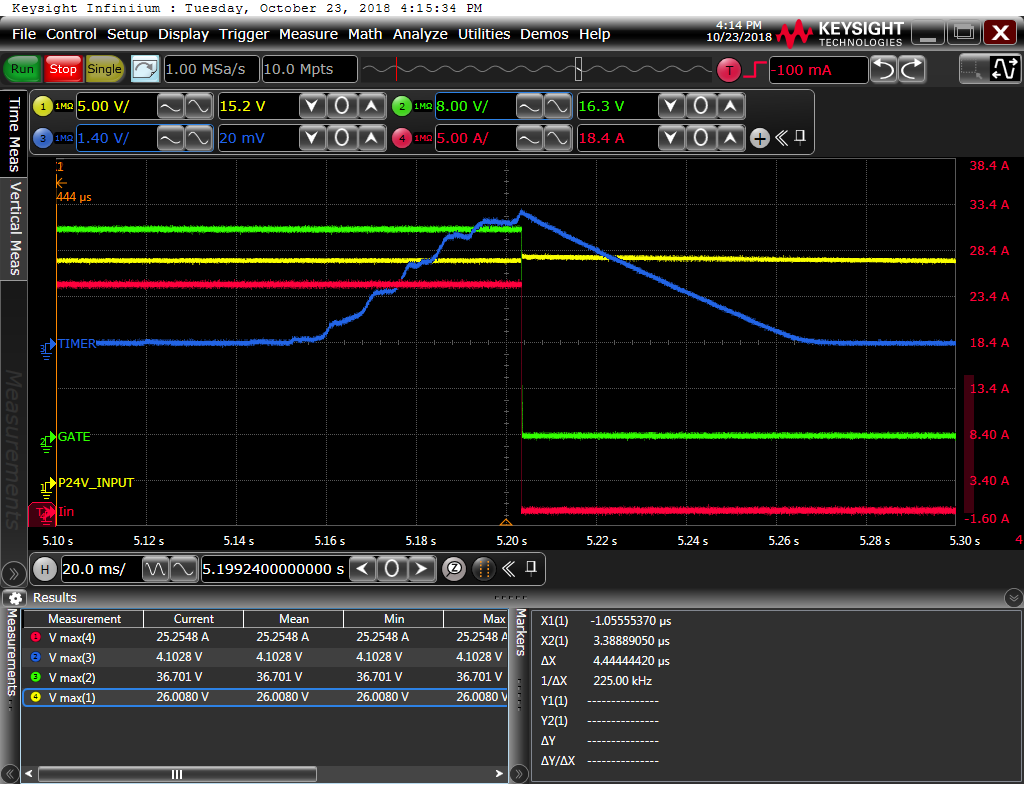Viewport: 1034px width, 794px height.
Task: Open the Time Meas side tab
Action: point(13,134)
